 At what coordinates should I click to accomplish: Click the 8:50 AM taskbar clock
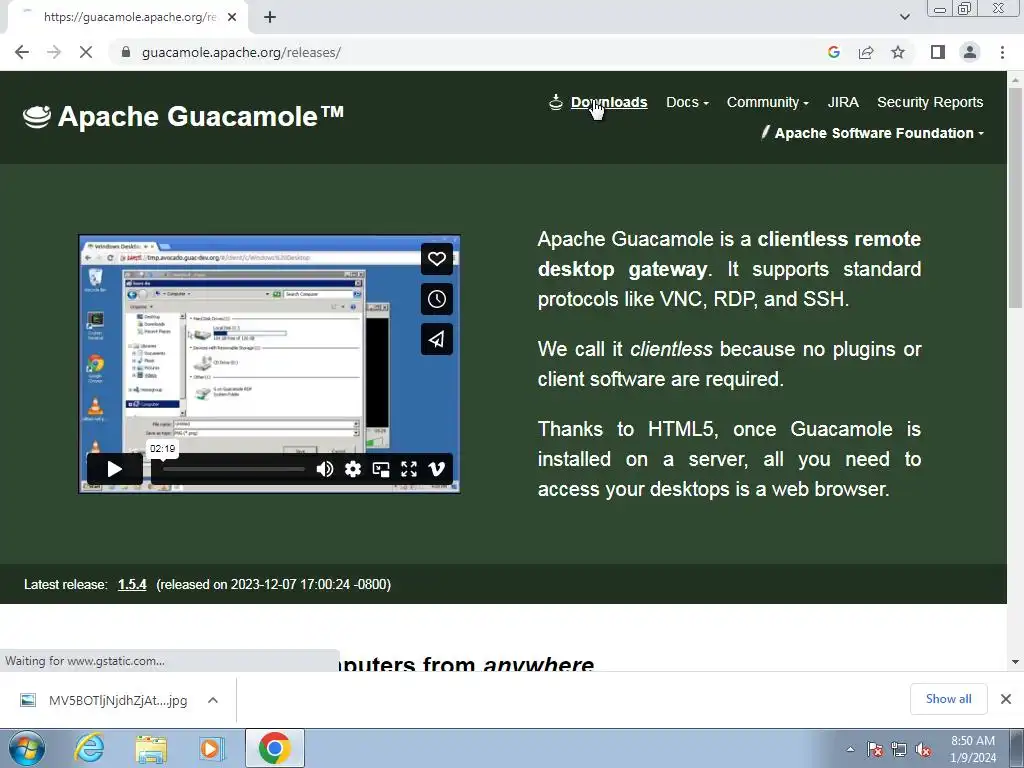973,749
